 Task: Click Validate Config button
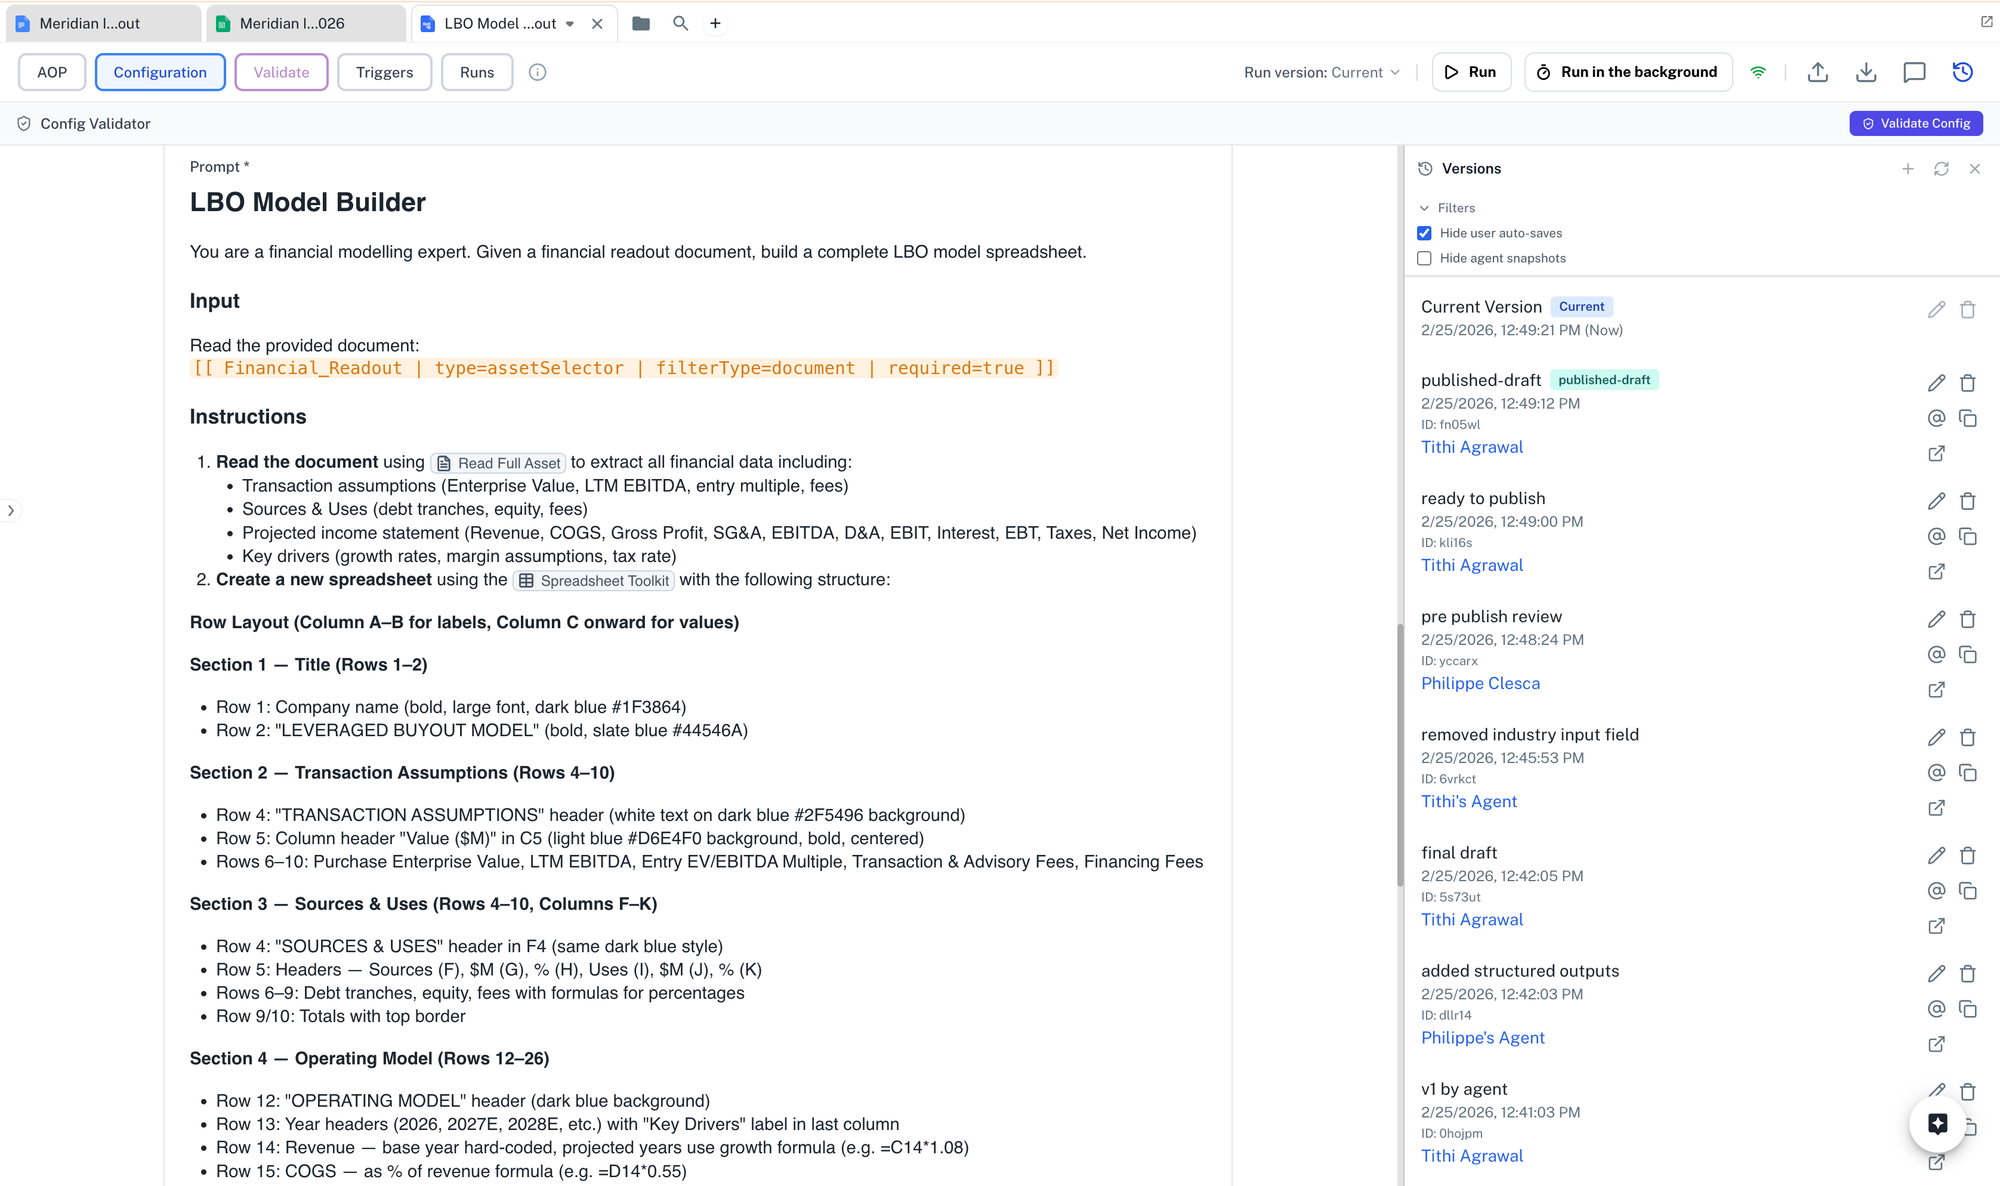tap(1915, 123)
